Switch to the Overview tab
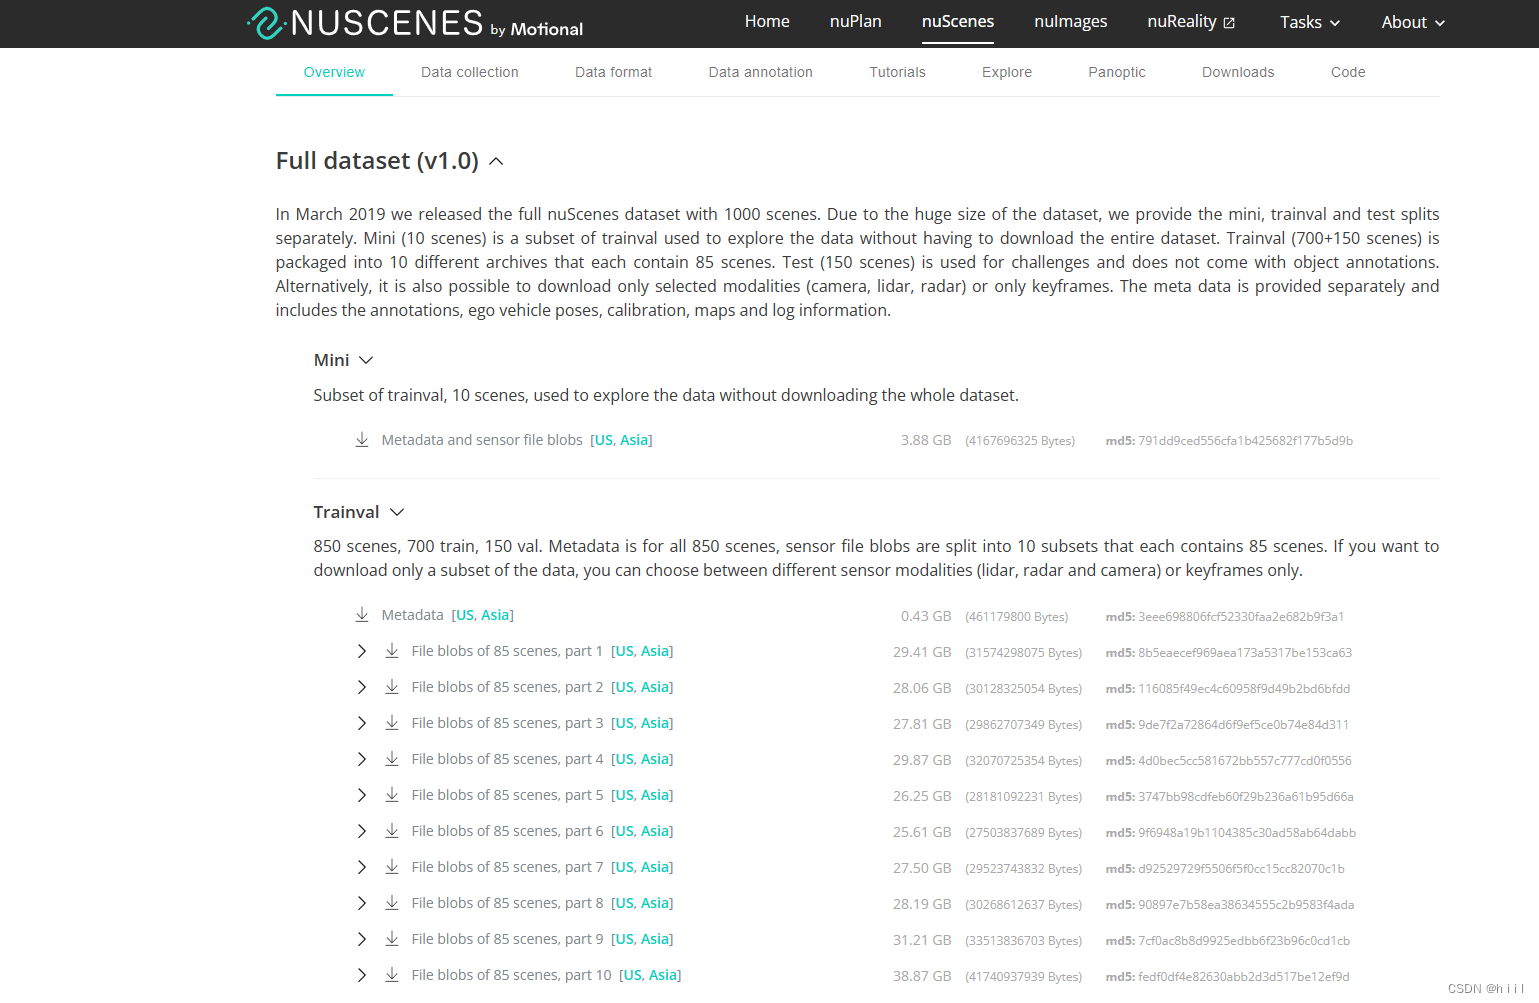The height and width of the screenshot is (1003, 1539). click(x=334, y=72)
